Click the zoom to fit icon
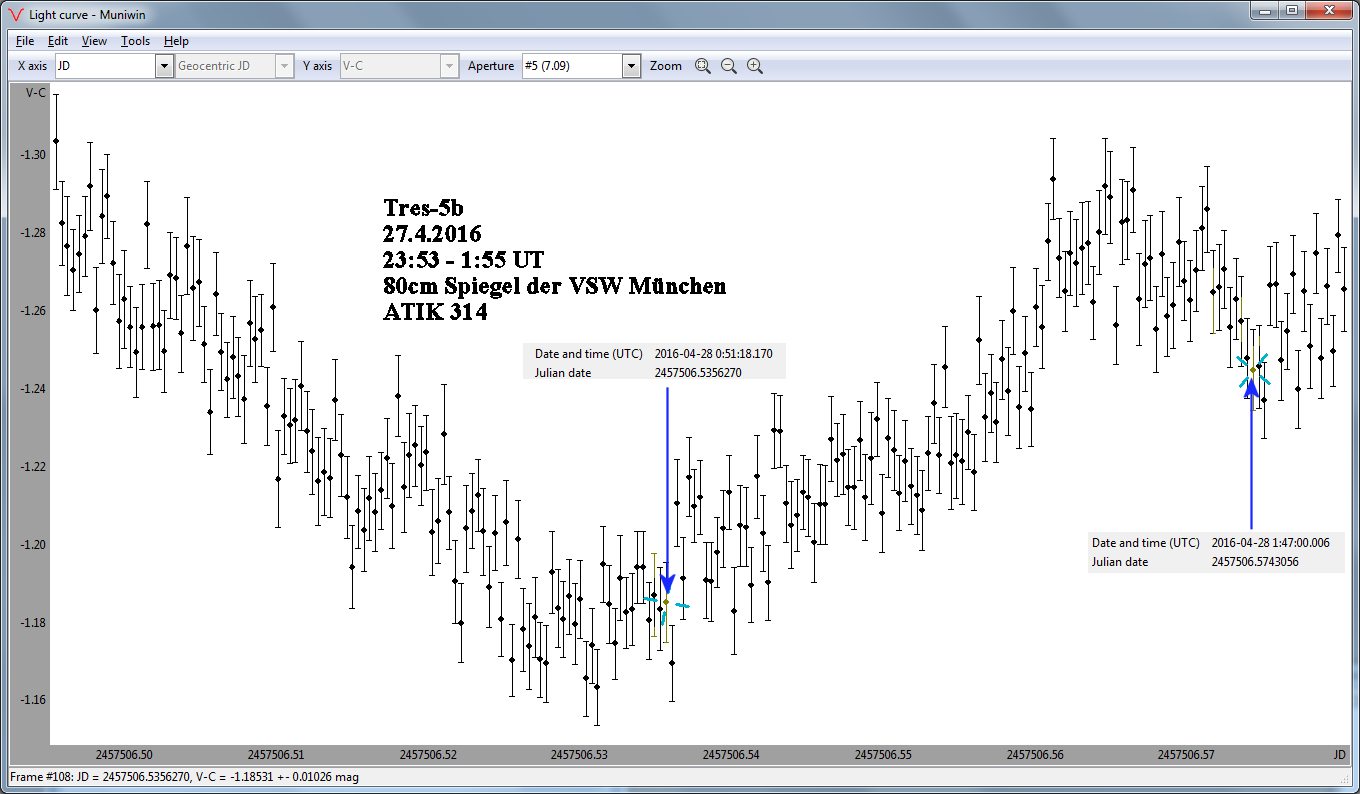Screen dimensions: 1360x794 pos(703,66)
